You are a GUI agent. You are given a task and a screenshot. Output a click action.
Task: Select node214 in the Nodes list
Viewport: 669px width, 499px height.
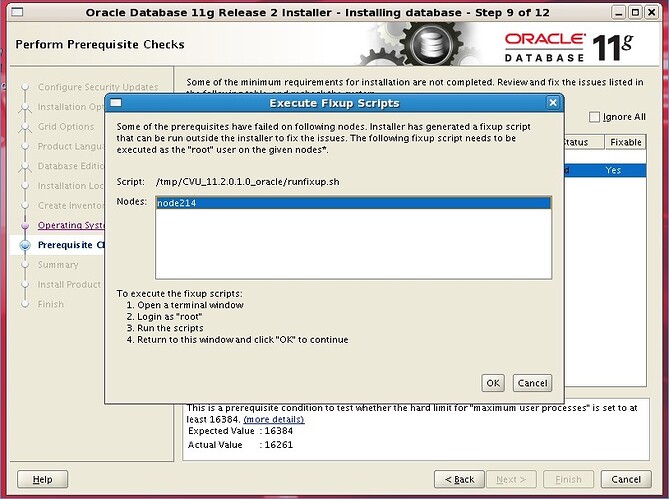(352, 203)
